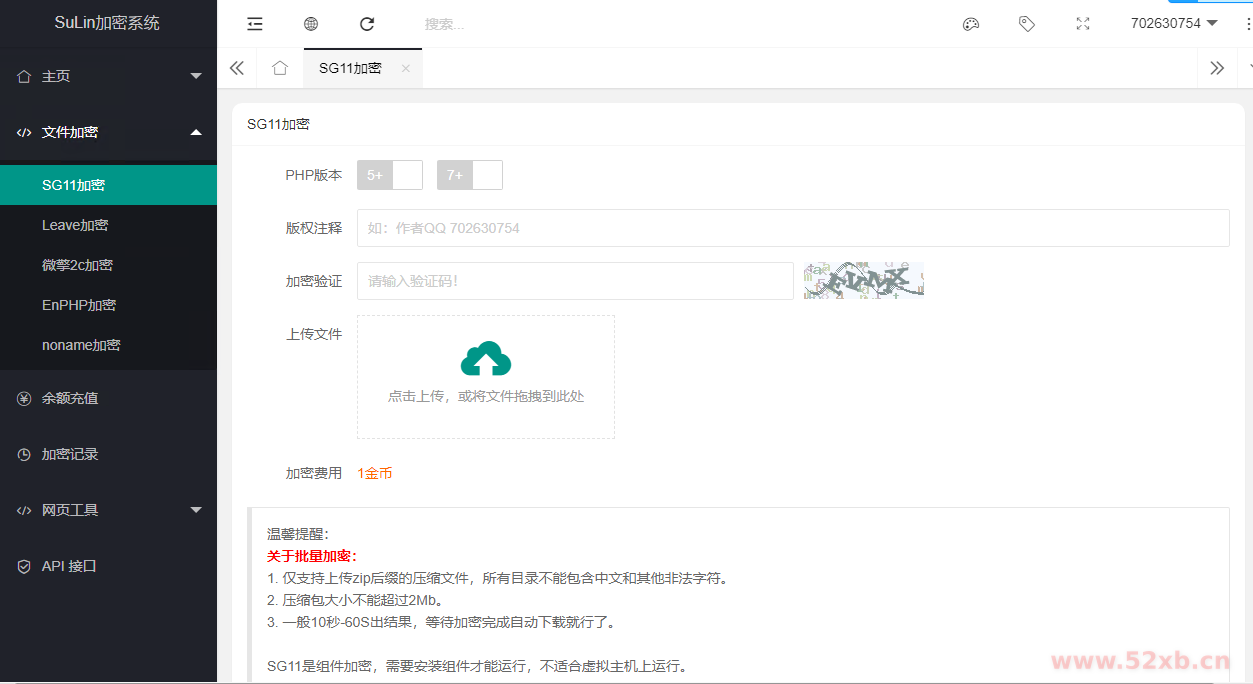The height and width of the screenshot is (684, 1253).
Task: Click the refresh icon in top bar
Action: click(x=367, y=24)
